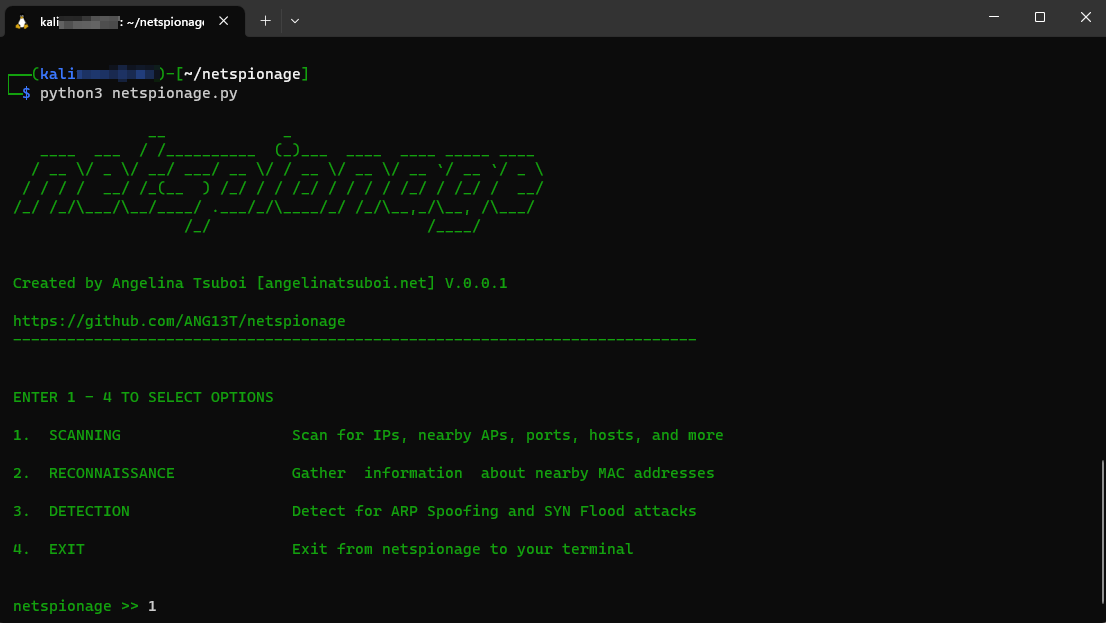The height and width of the screenshot is (623, 1106).
Task: Click 'ENTER 1 - 4 TO SELECT OPTIONS' heading
Action: [x=143, y=397]
